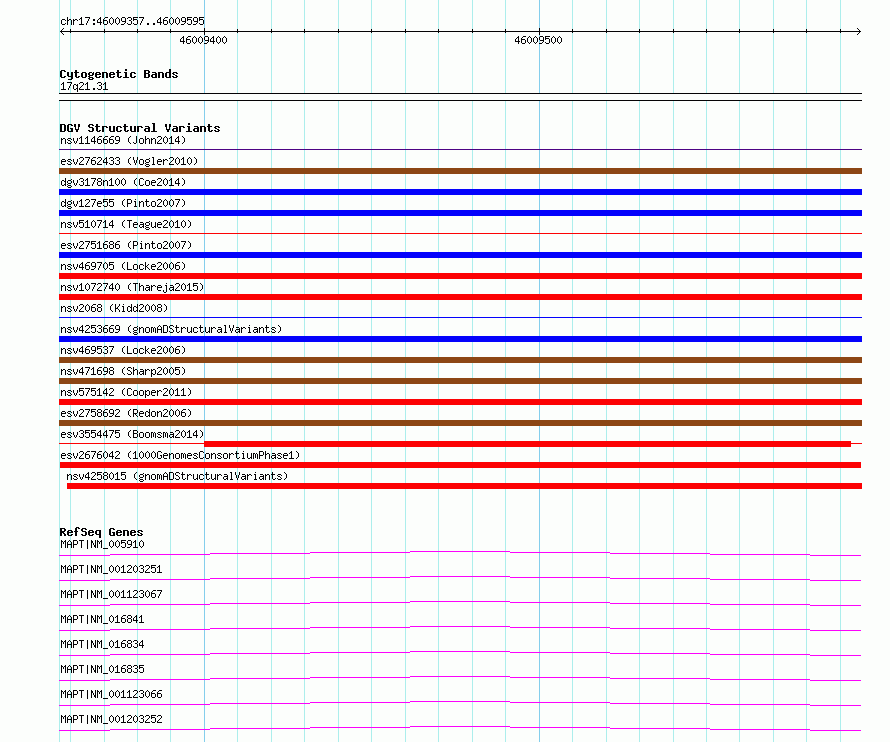
Task: Open variant nsv469537 (Locke2006)
Action: click(123, 350)
